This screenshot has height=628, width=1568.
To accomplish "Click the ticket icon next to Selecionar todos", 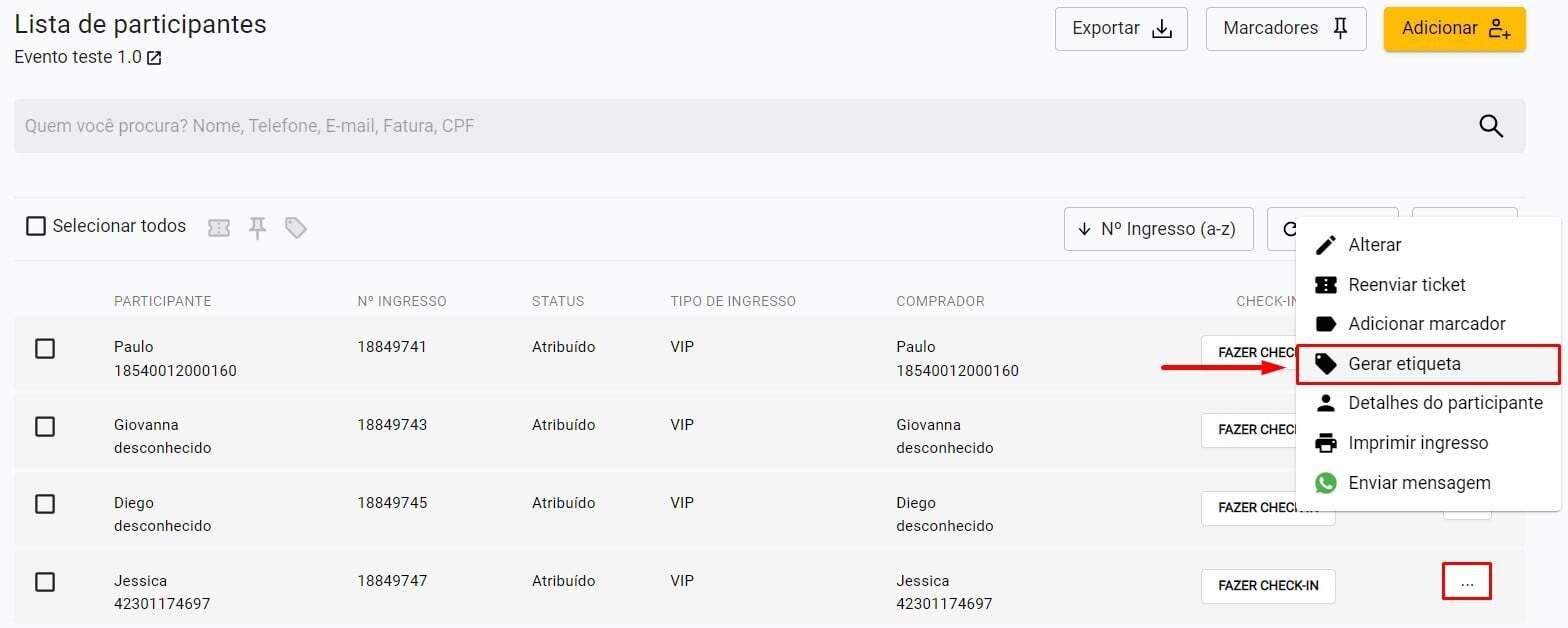I will tap(219, 228).
